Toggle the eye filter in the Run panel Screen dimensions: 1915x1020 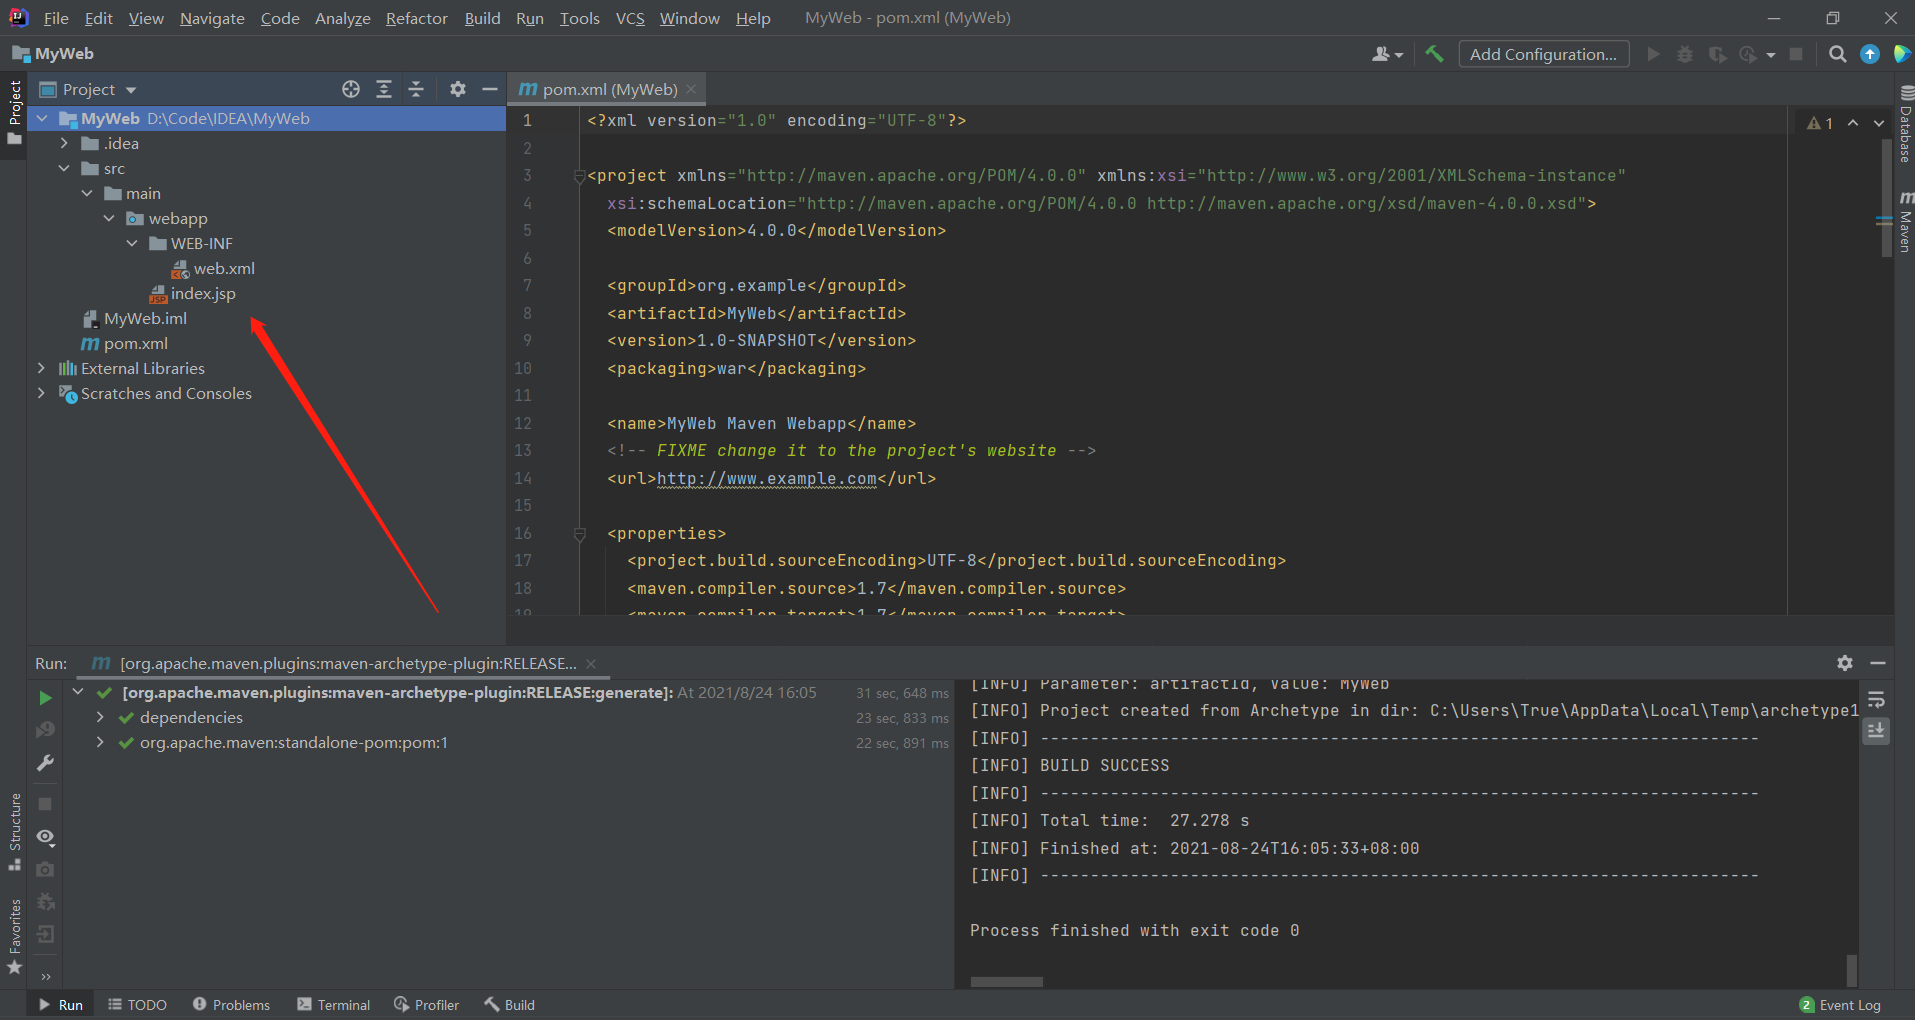[x=44, y=838]
